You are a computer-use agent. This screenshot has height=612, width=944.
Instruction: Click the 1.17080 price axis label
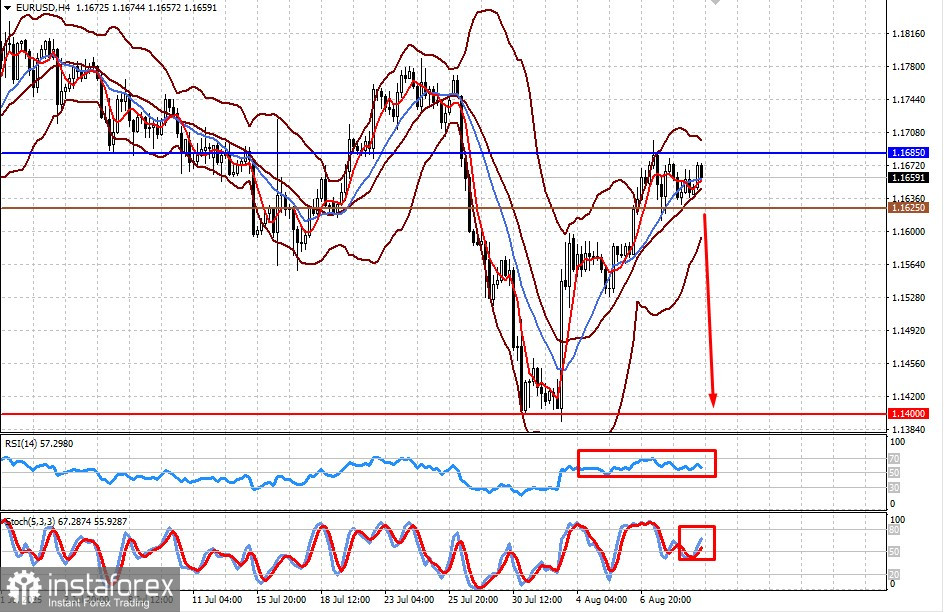coord(908,133)
